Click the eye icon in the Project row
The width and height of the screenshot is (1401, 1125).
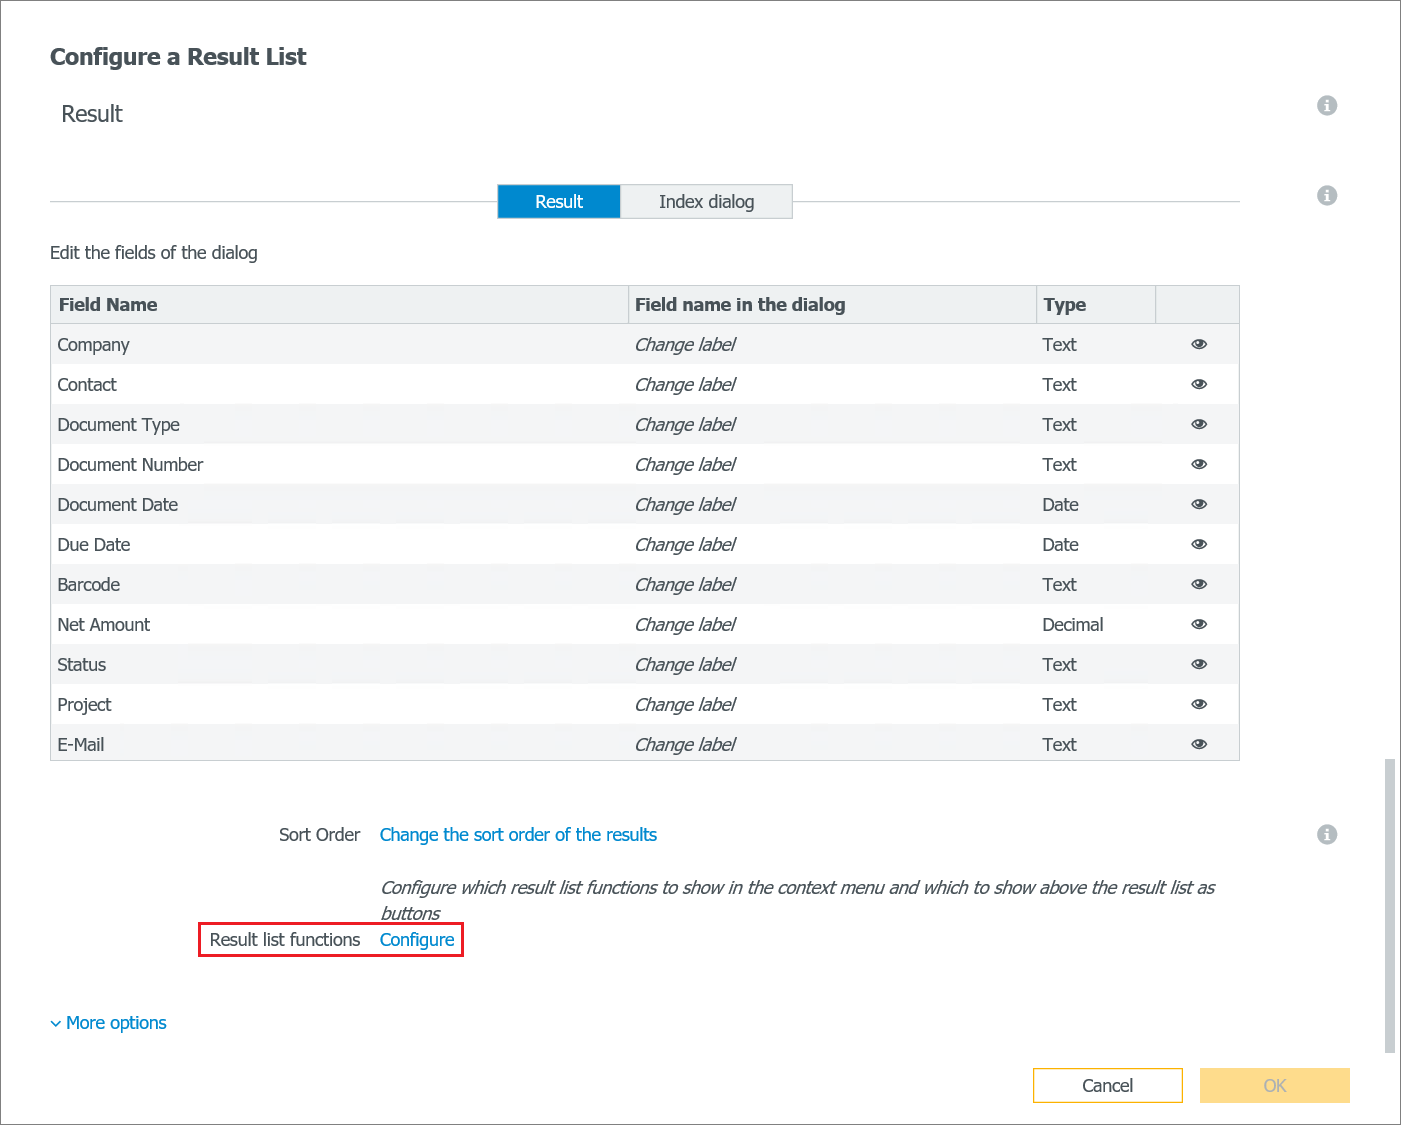pos(1198,704)
